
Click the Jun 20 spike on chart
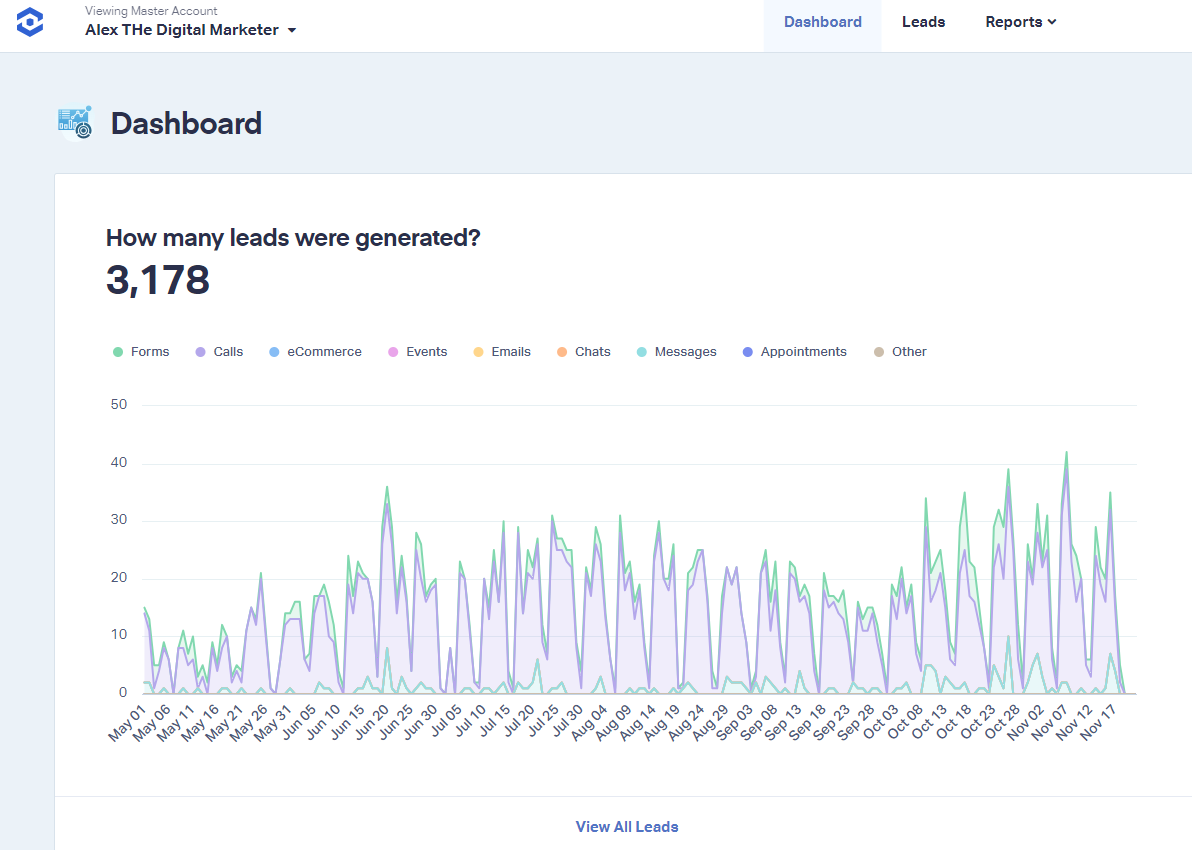tap(387, 490)
